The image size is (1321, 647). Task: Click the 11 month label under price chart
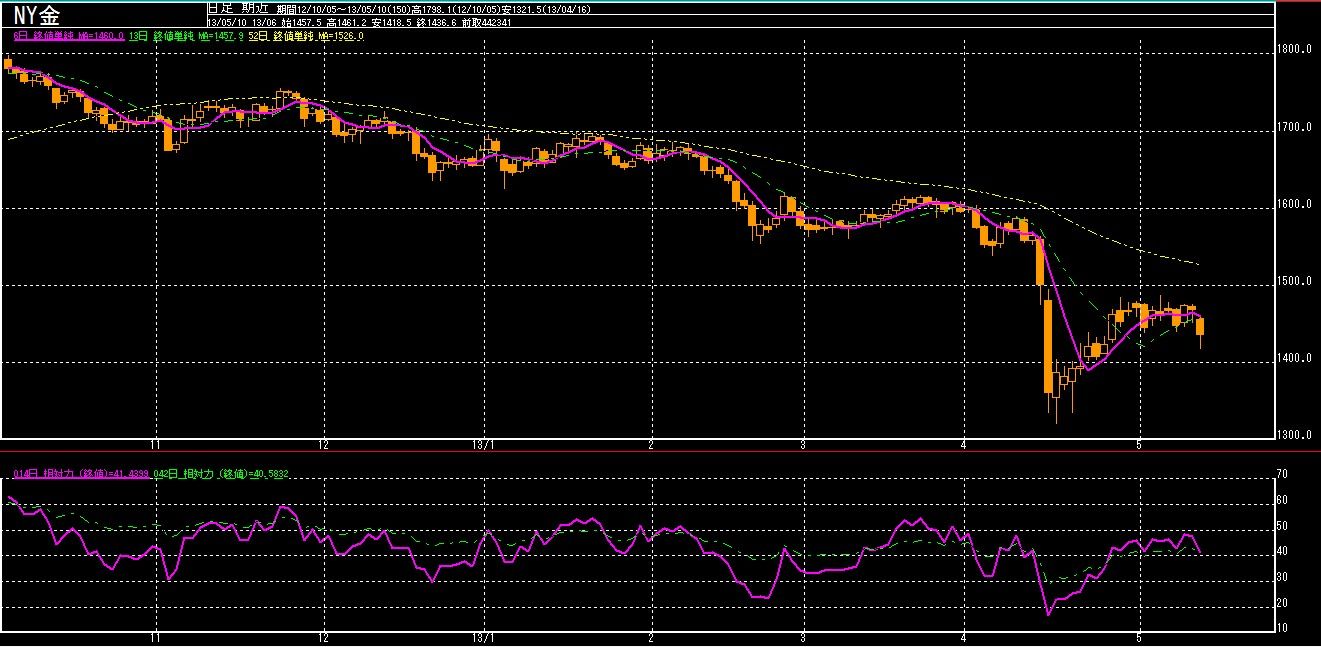[155, 444]
